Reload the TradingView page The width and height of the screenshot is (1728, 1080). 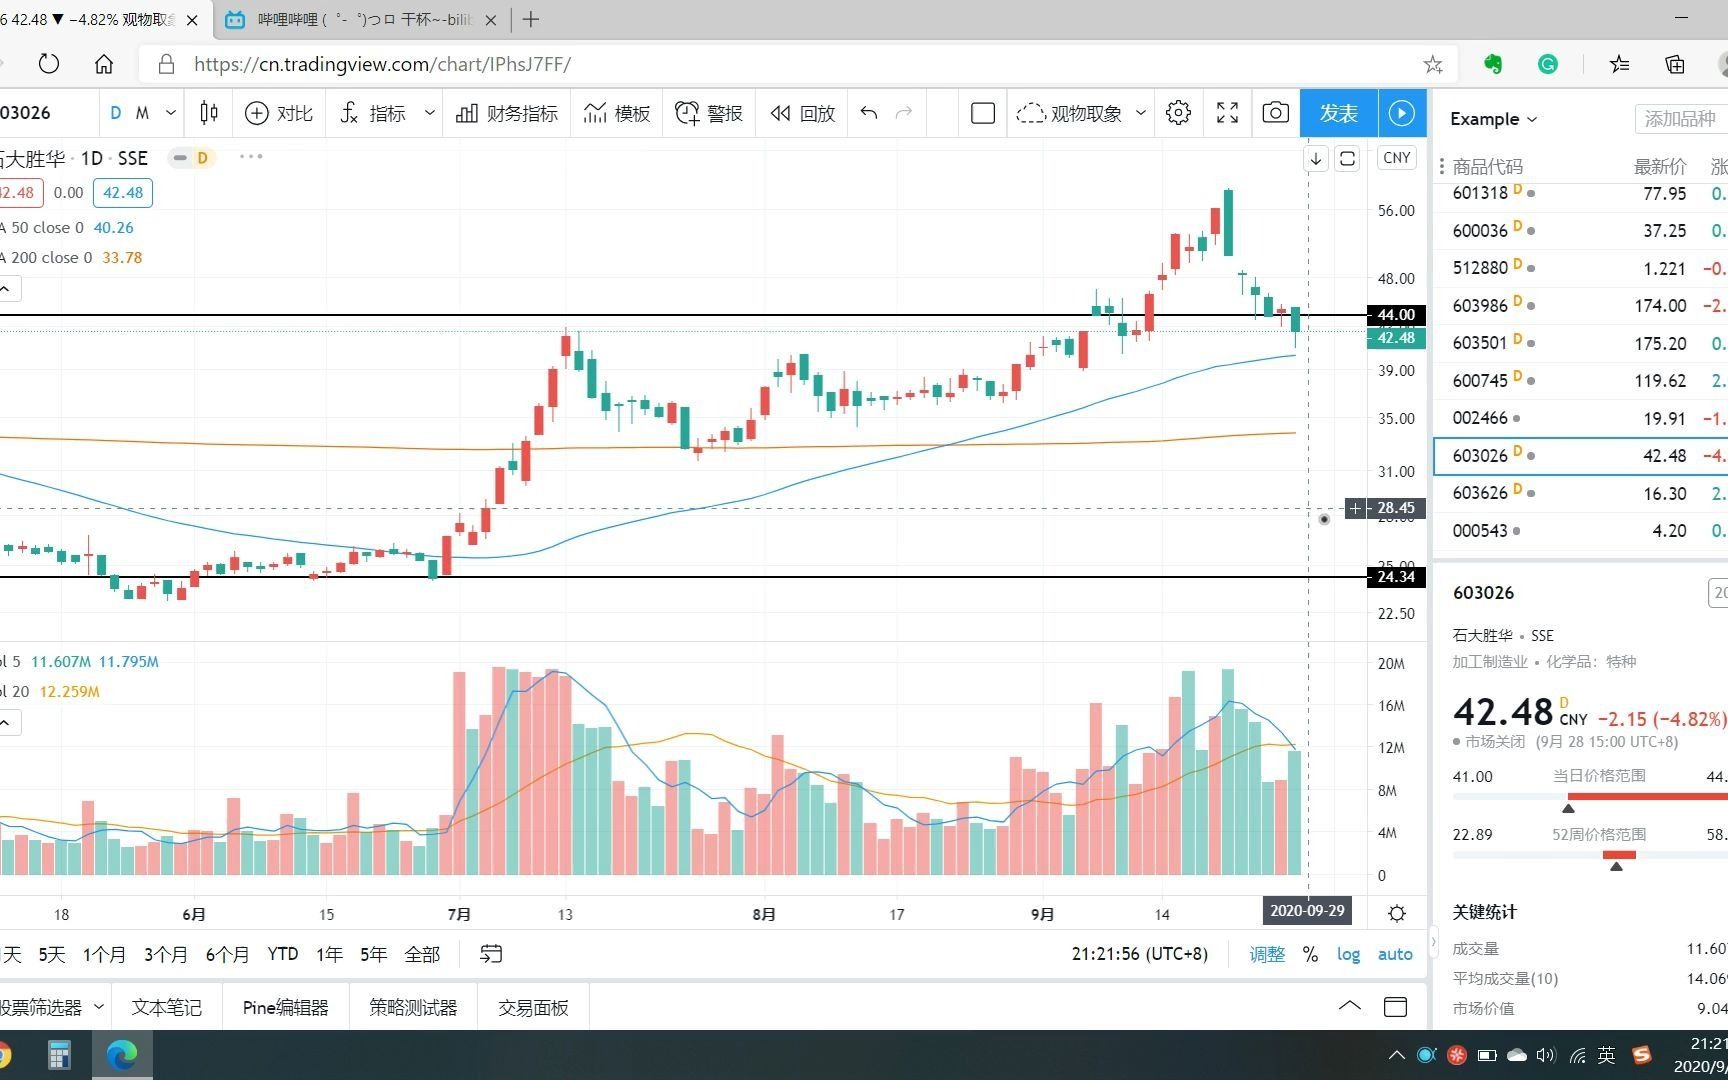pos(48,64)
